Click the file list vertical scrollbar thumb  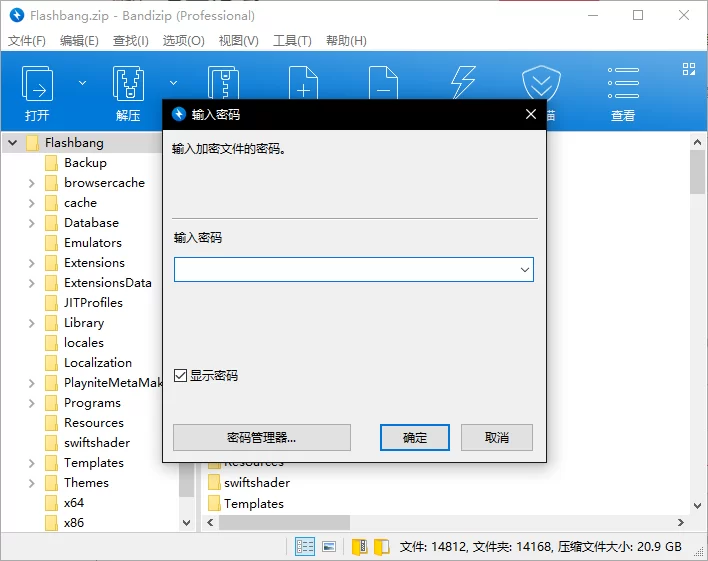tap(697, 172)
